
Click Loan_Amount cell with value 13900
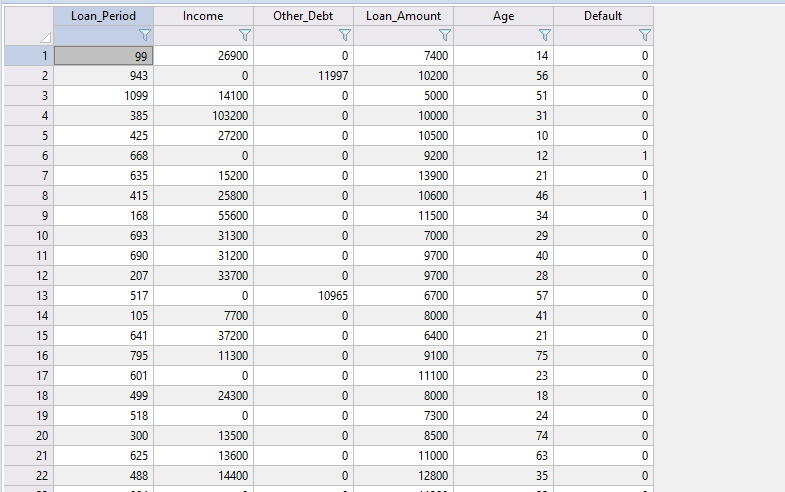pyautogui.click(x=404, y=176)
